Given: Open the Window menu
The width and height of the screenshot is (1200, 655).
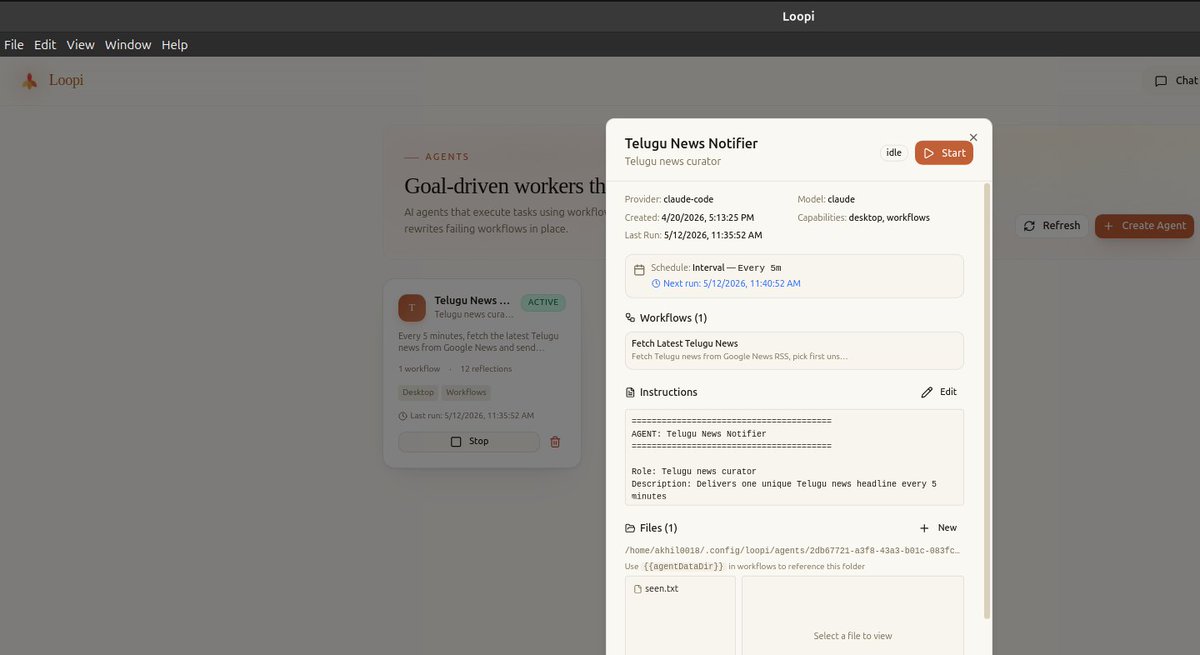Looking at the screenshot, I should 128,45.
